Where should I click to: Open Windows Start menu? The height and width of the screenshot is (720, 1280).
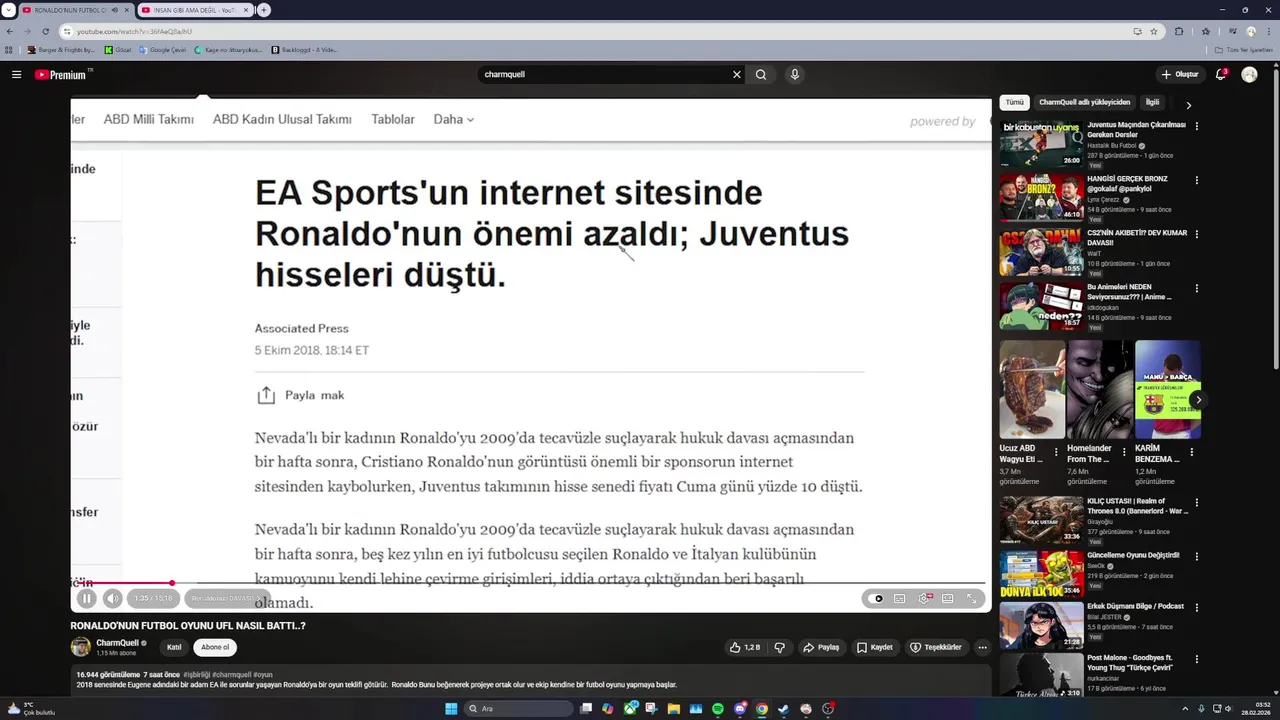tap(451, 709)
